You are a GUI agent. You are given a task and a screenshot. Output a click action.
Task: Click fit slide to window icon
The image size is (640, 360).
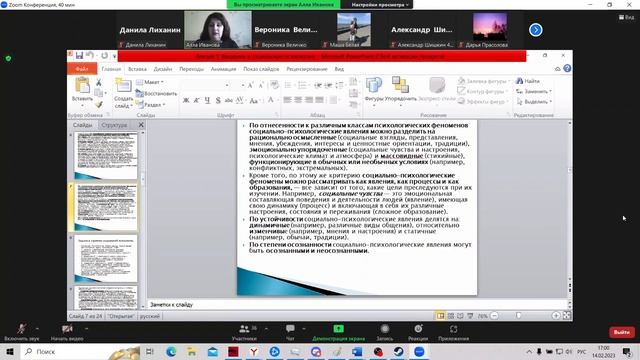567,316
